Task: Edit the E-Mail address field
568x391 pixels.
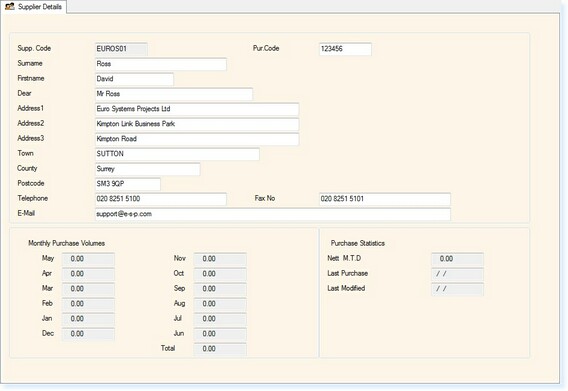Action: (x=273, y=214)
